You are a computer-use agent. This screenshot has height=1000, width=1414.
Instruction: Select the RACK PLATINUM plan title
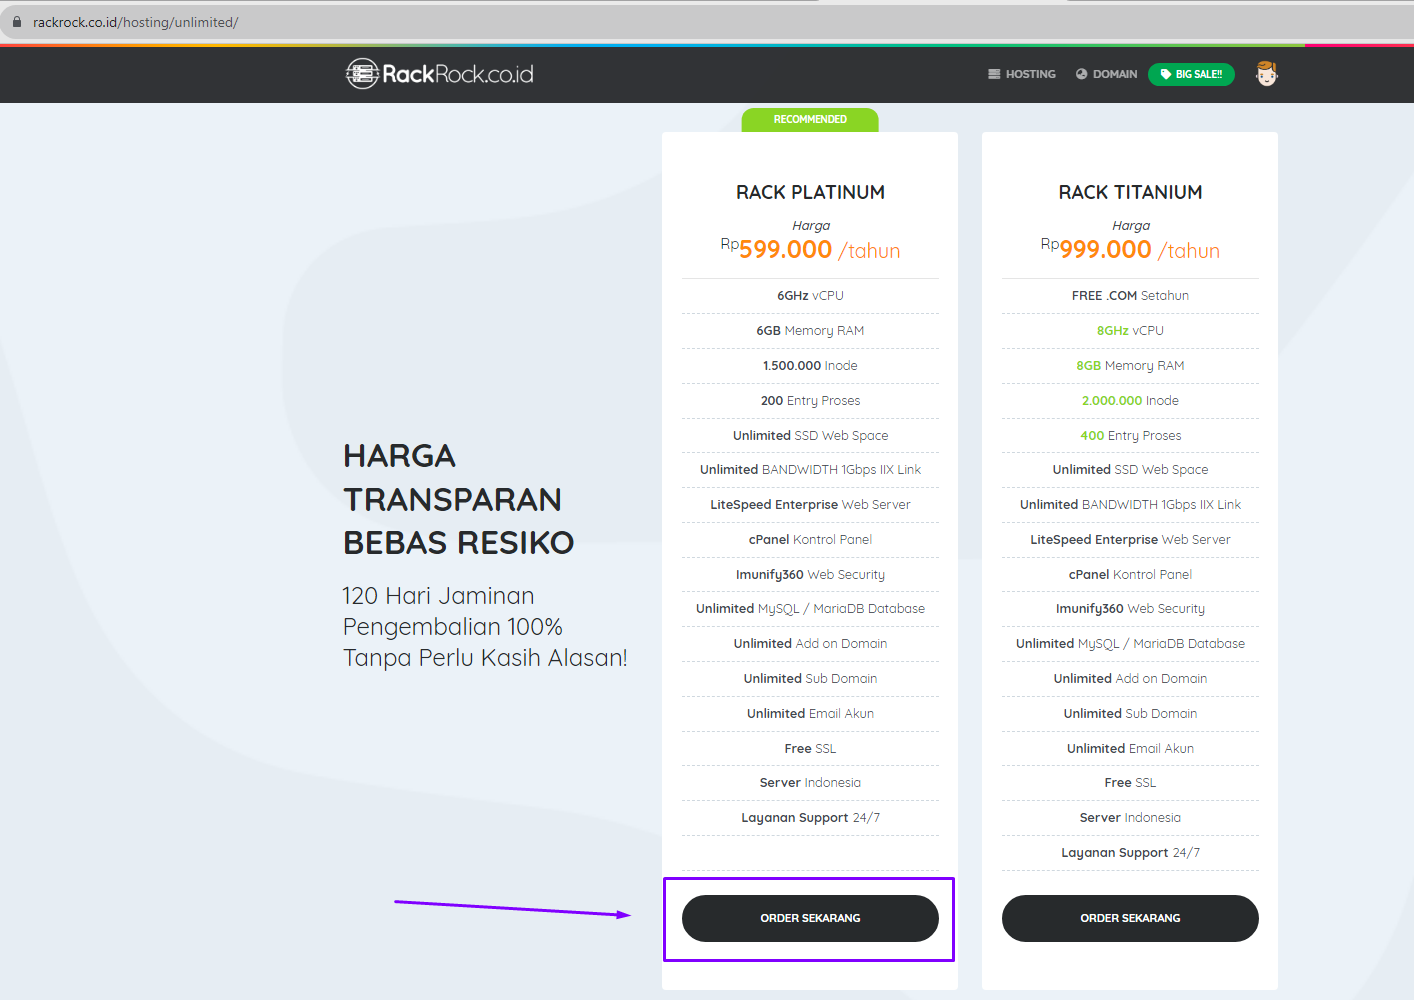coord(810,192)
